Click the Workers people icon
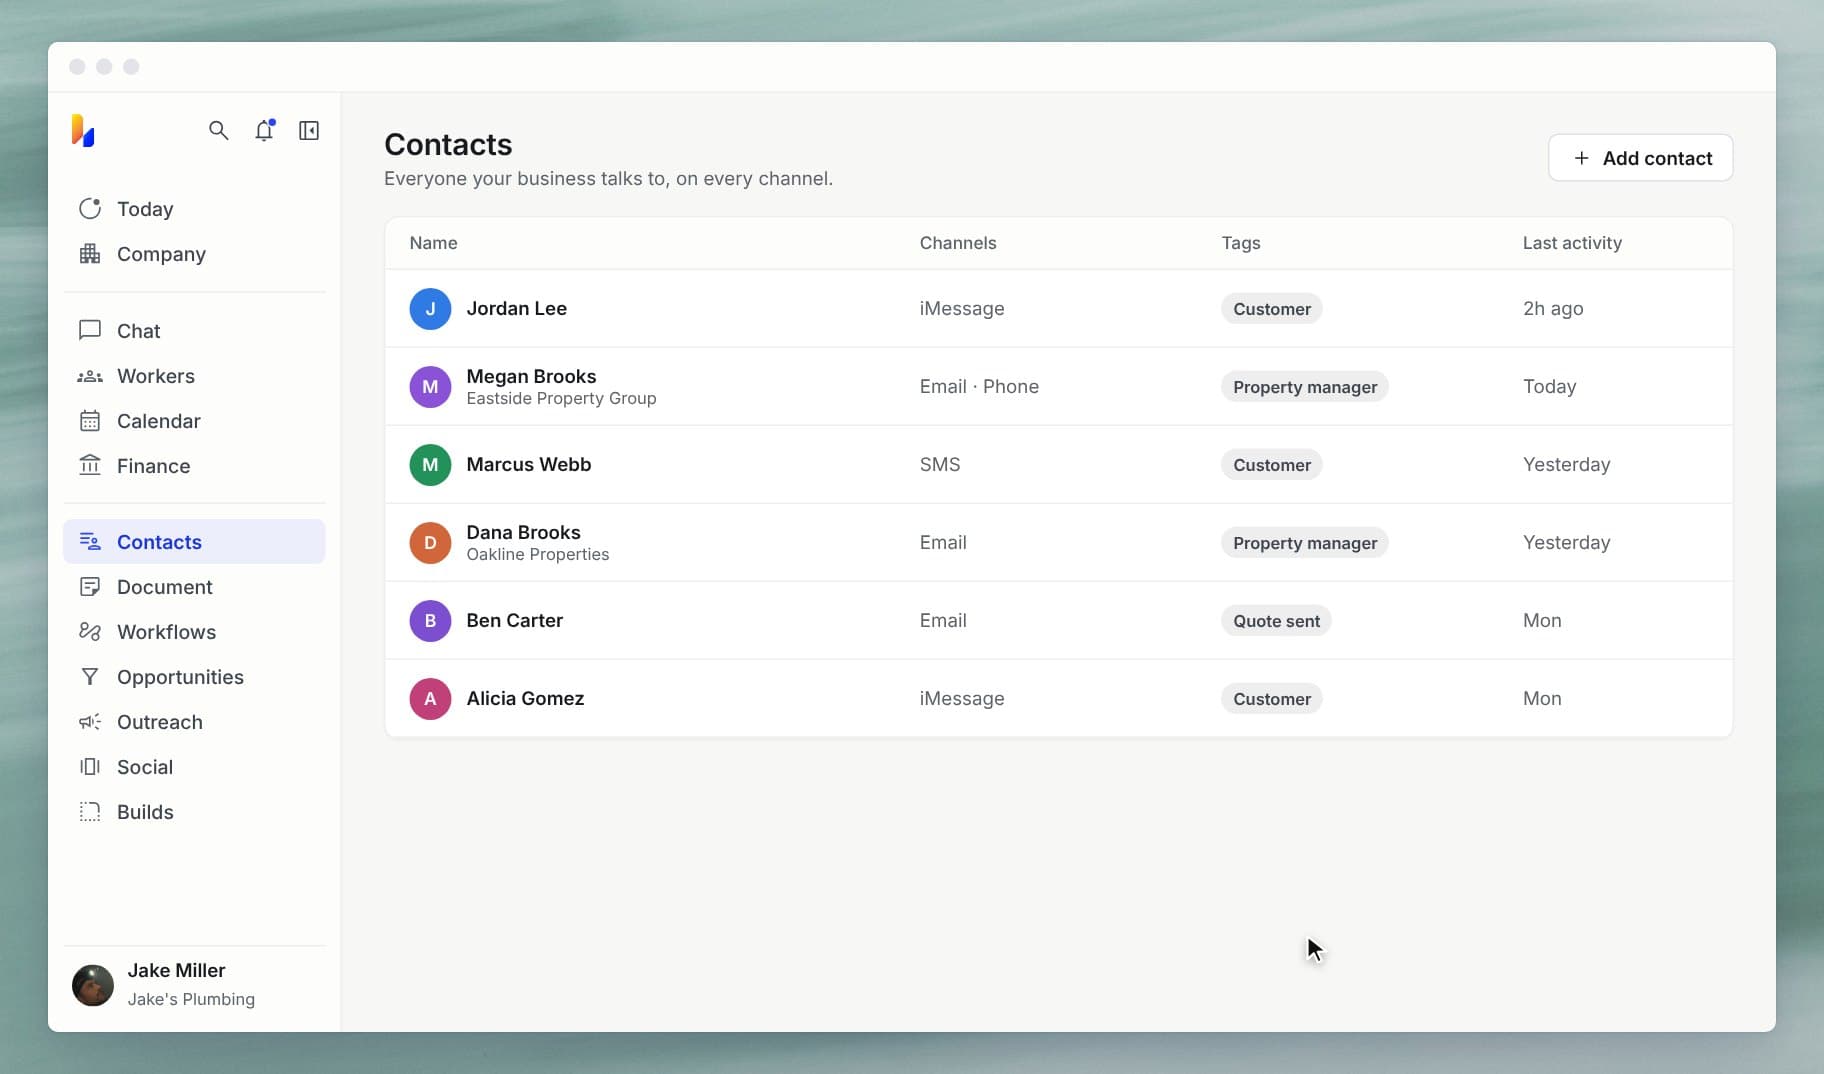1824x1074 pixels. (x=90, y=376)
